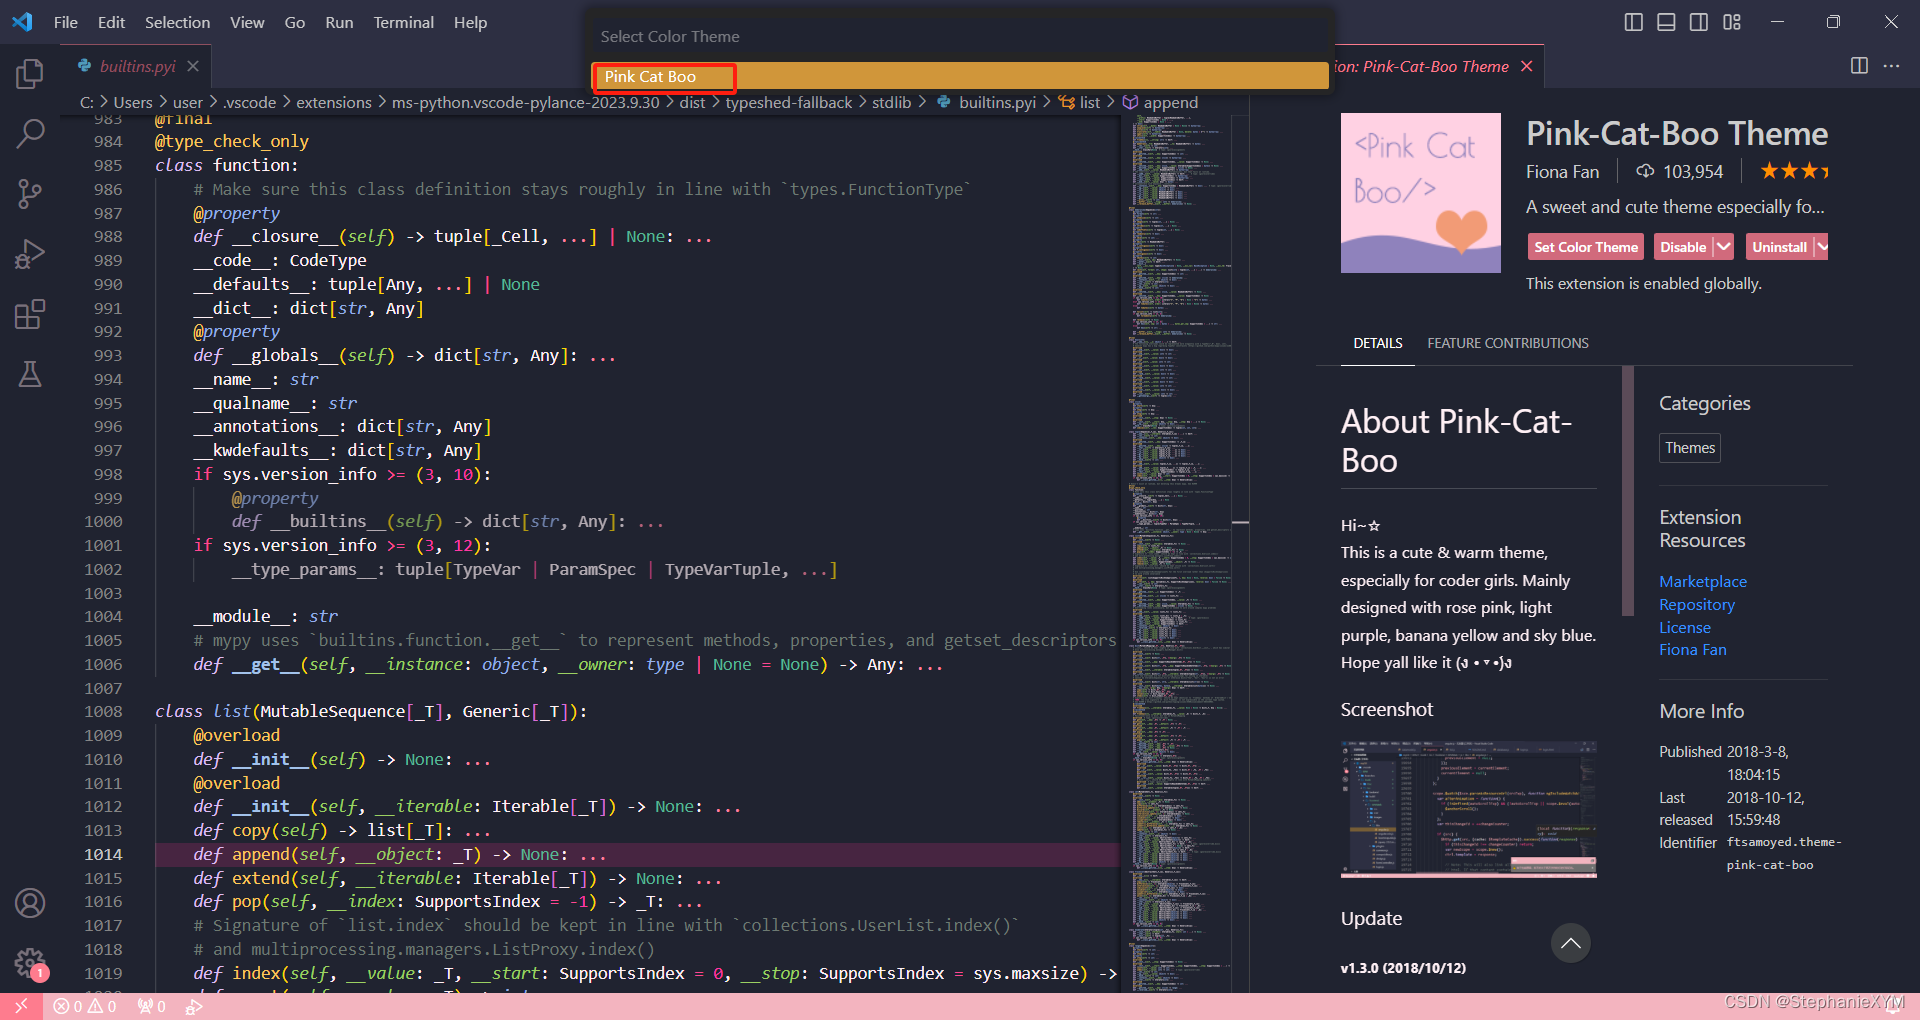Open the Help menu
The height and width of the screenshot is (1020, 1920).
tap(470, 22)
